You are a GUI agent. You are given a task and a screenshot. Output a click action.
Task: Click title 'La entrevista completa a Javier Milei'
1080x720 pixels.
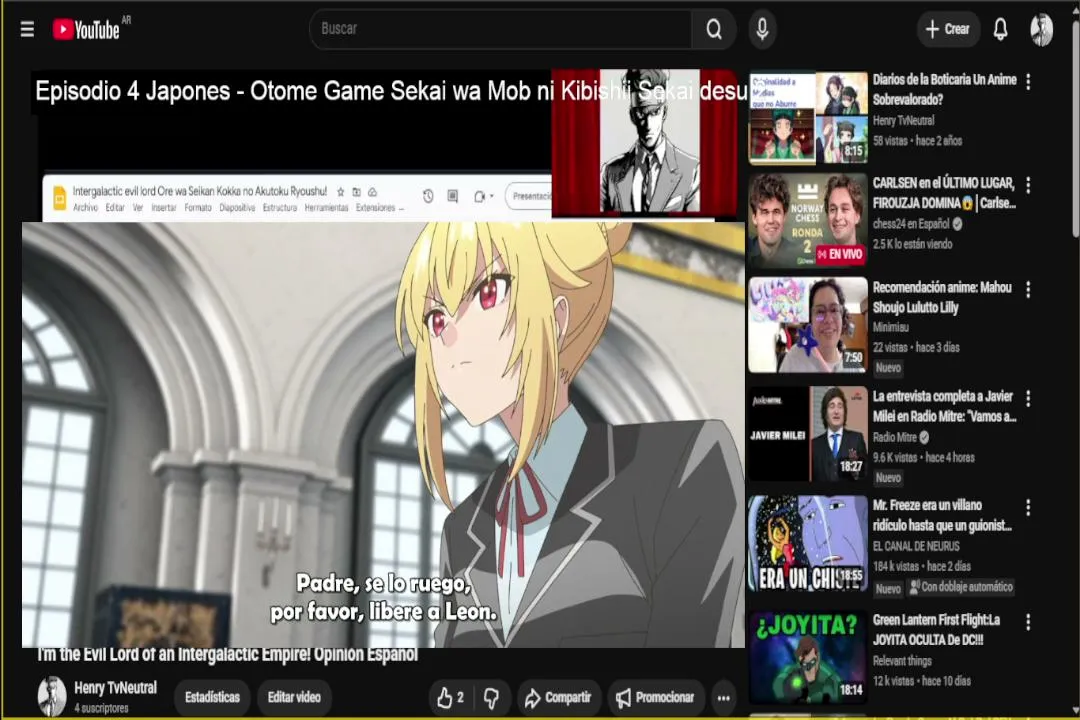coord(944,406)
